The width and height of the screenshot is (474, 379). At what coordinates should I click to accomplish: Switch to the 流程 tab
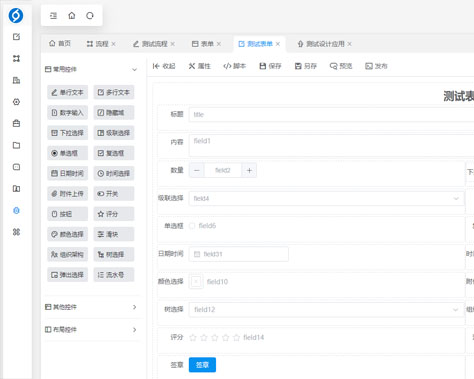pyautogui.click(x=98, y=44)
